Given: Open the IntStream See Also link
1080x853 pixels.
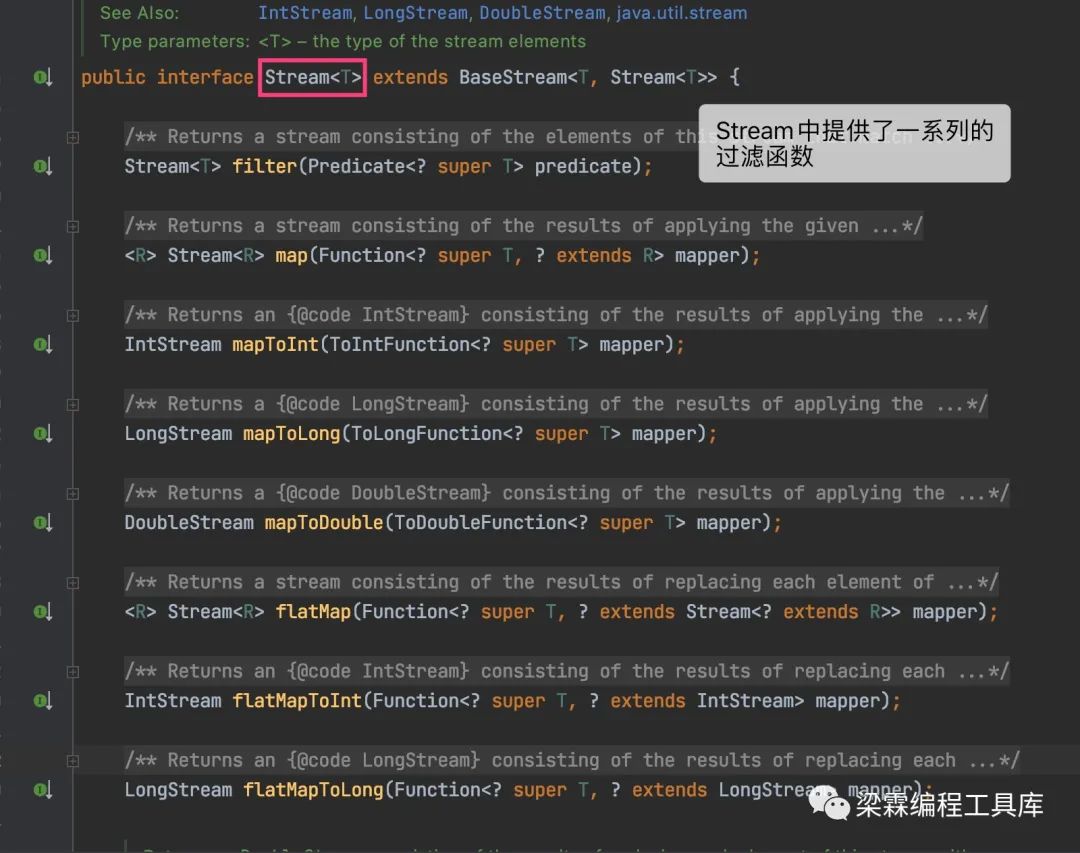Looking at the screenshot, I should (304, 13).
